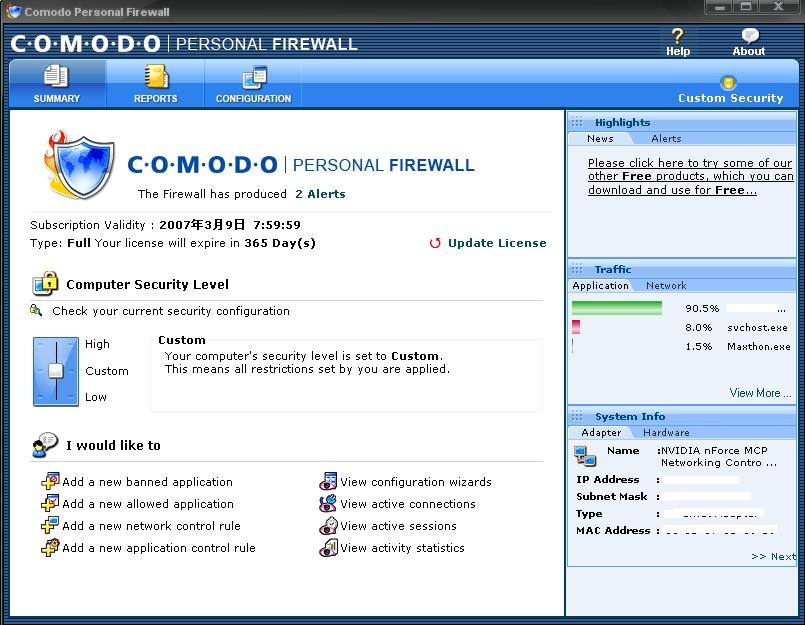This screenshot has height=625, width=805.
Task: Click the Custom Security label in header
Action: coord(731,98)
